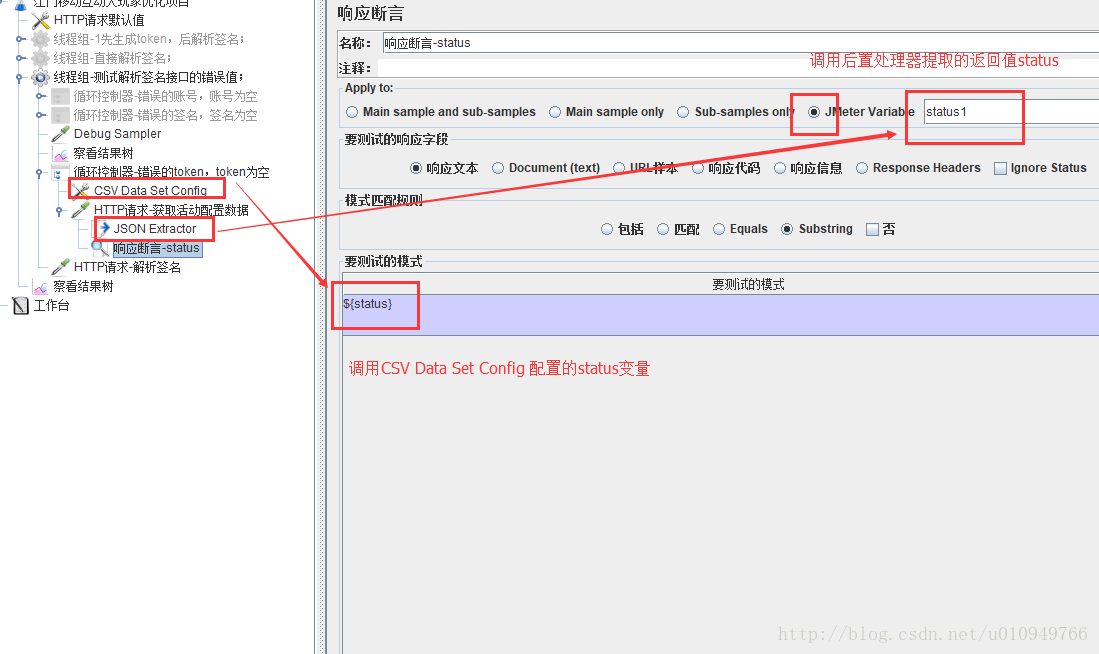
Task: Click the 工作台 workbench icon
Action: 21,306
